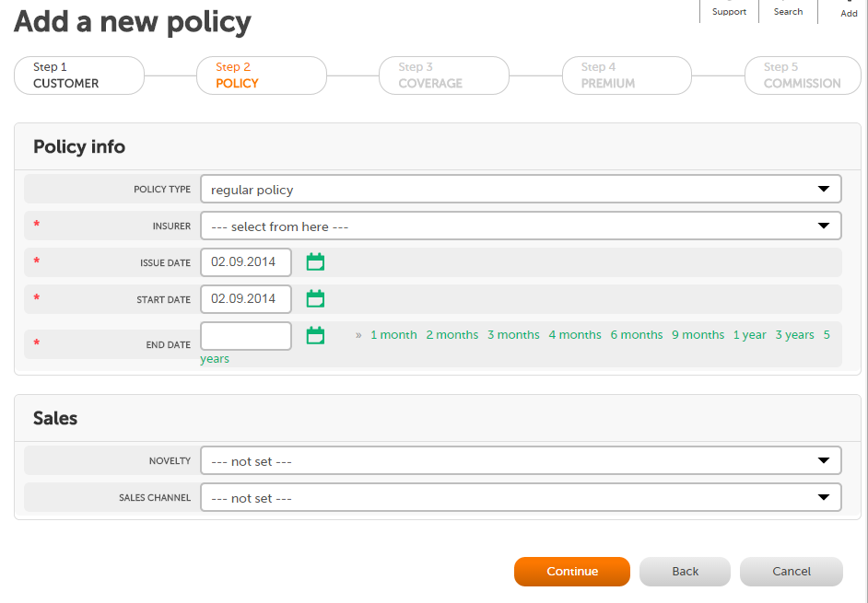This screenshot has width=868, height=603.
Task: Focus the End Date input field
Action: [x=246, y=336]
